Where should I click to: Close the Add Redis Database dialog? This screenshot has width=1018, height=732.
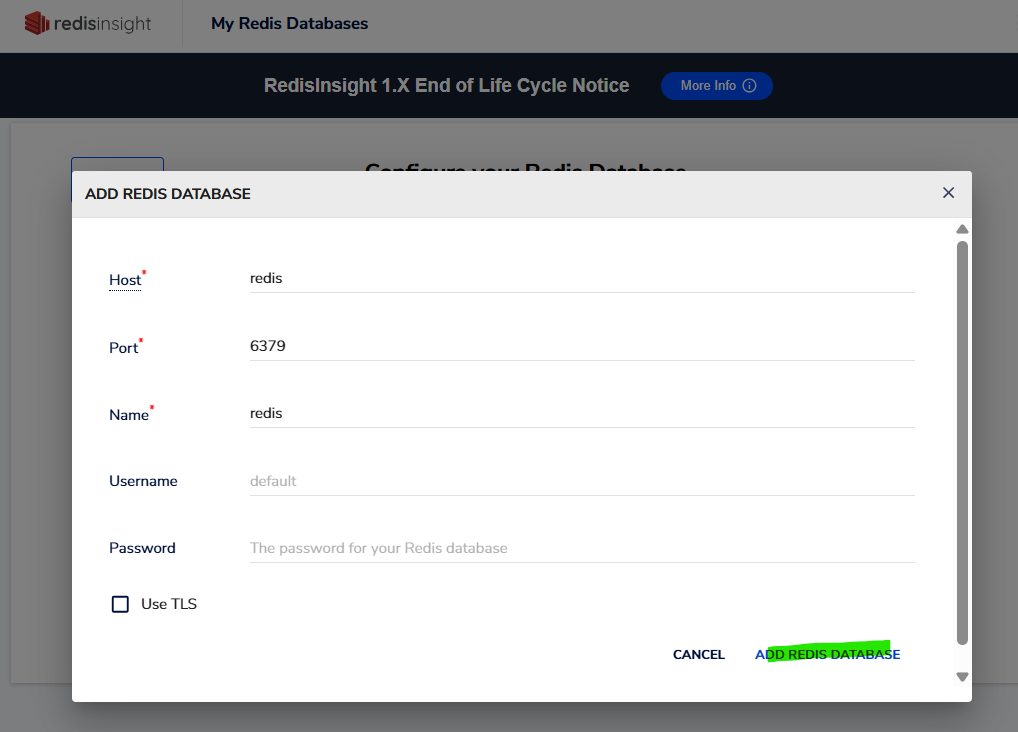tap(949, 193)
